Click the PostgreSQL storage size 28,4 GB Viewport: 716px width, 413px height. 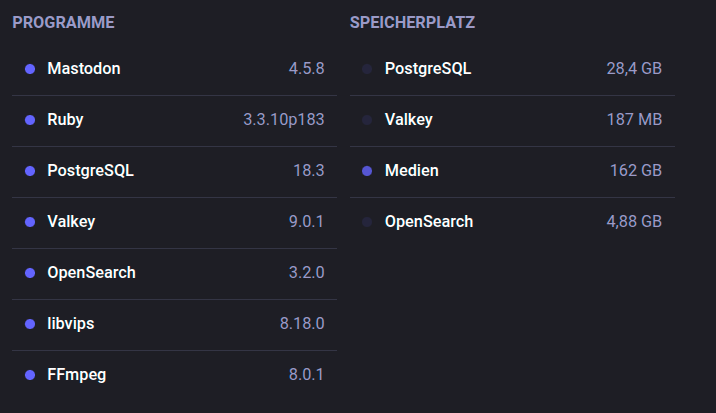(x=634, y=69)
